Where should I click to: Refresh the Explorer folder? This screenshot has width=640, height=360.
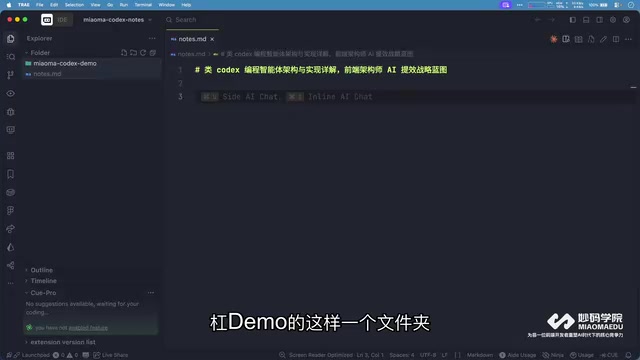click(143, 53)
